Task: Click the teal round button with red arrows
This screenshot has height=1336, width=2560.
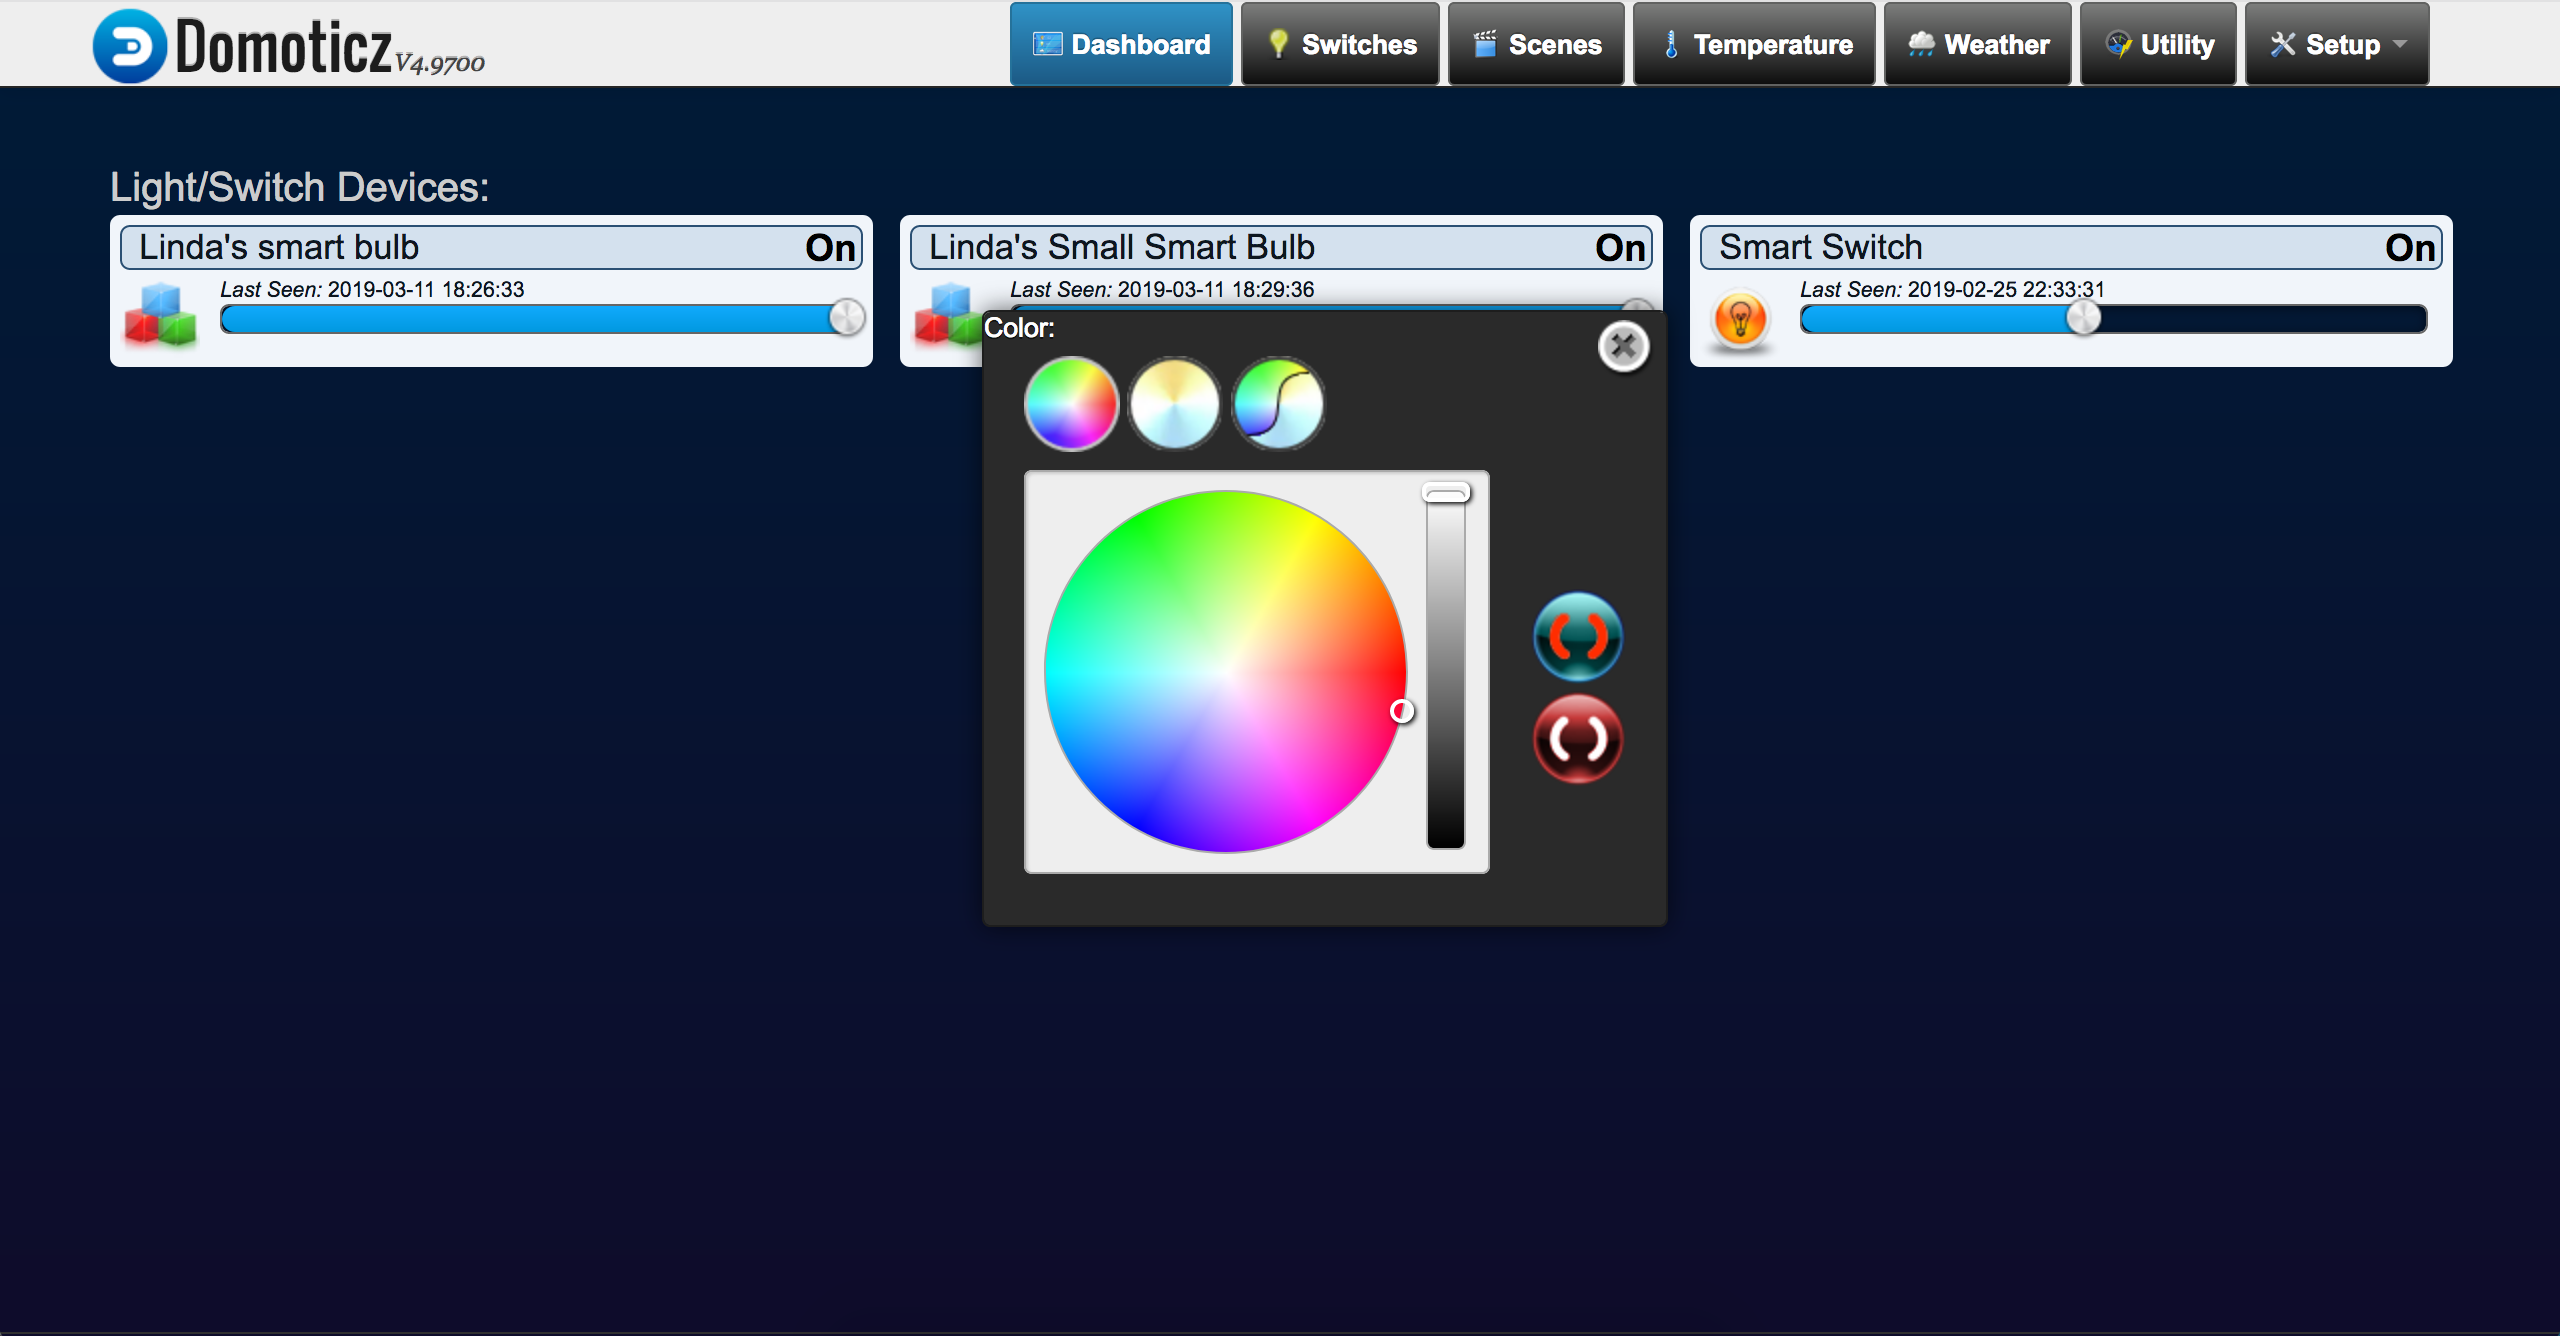Action: click(x=1577, y=637)
